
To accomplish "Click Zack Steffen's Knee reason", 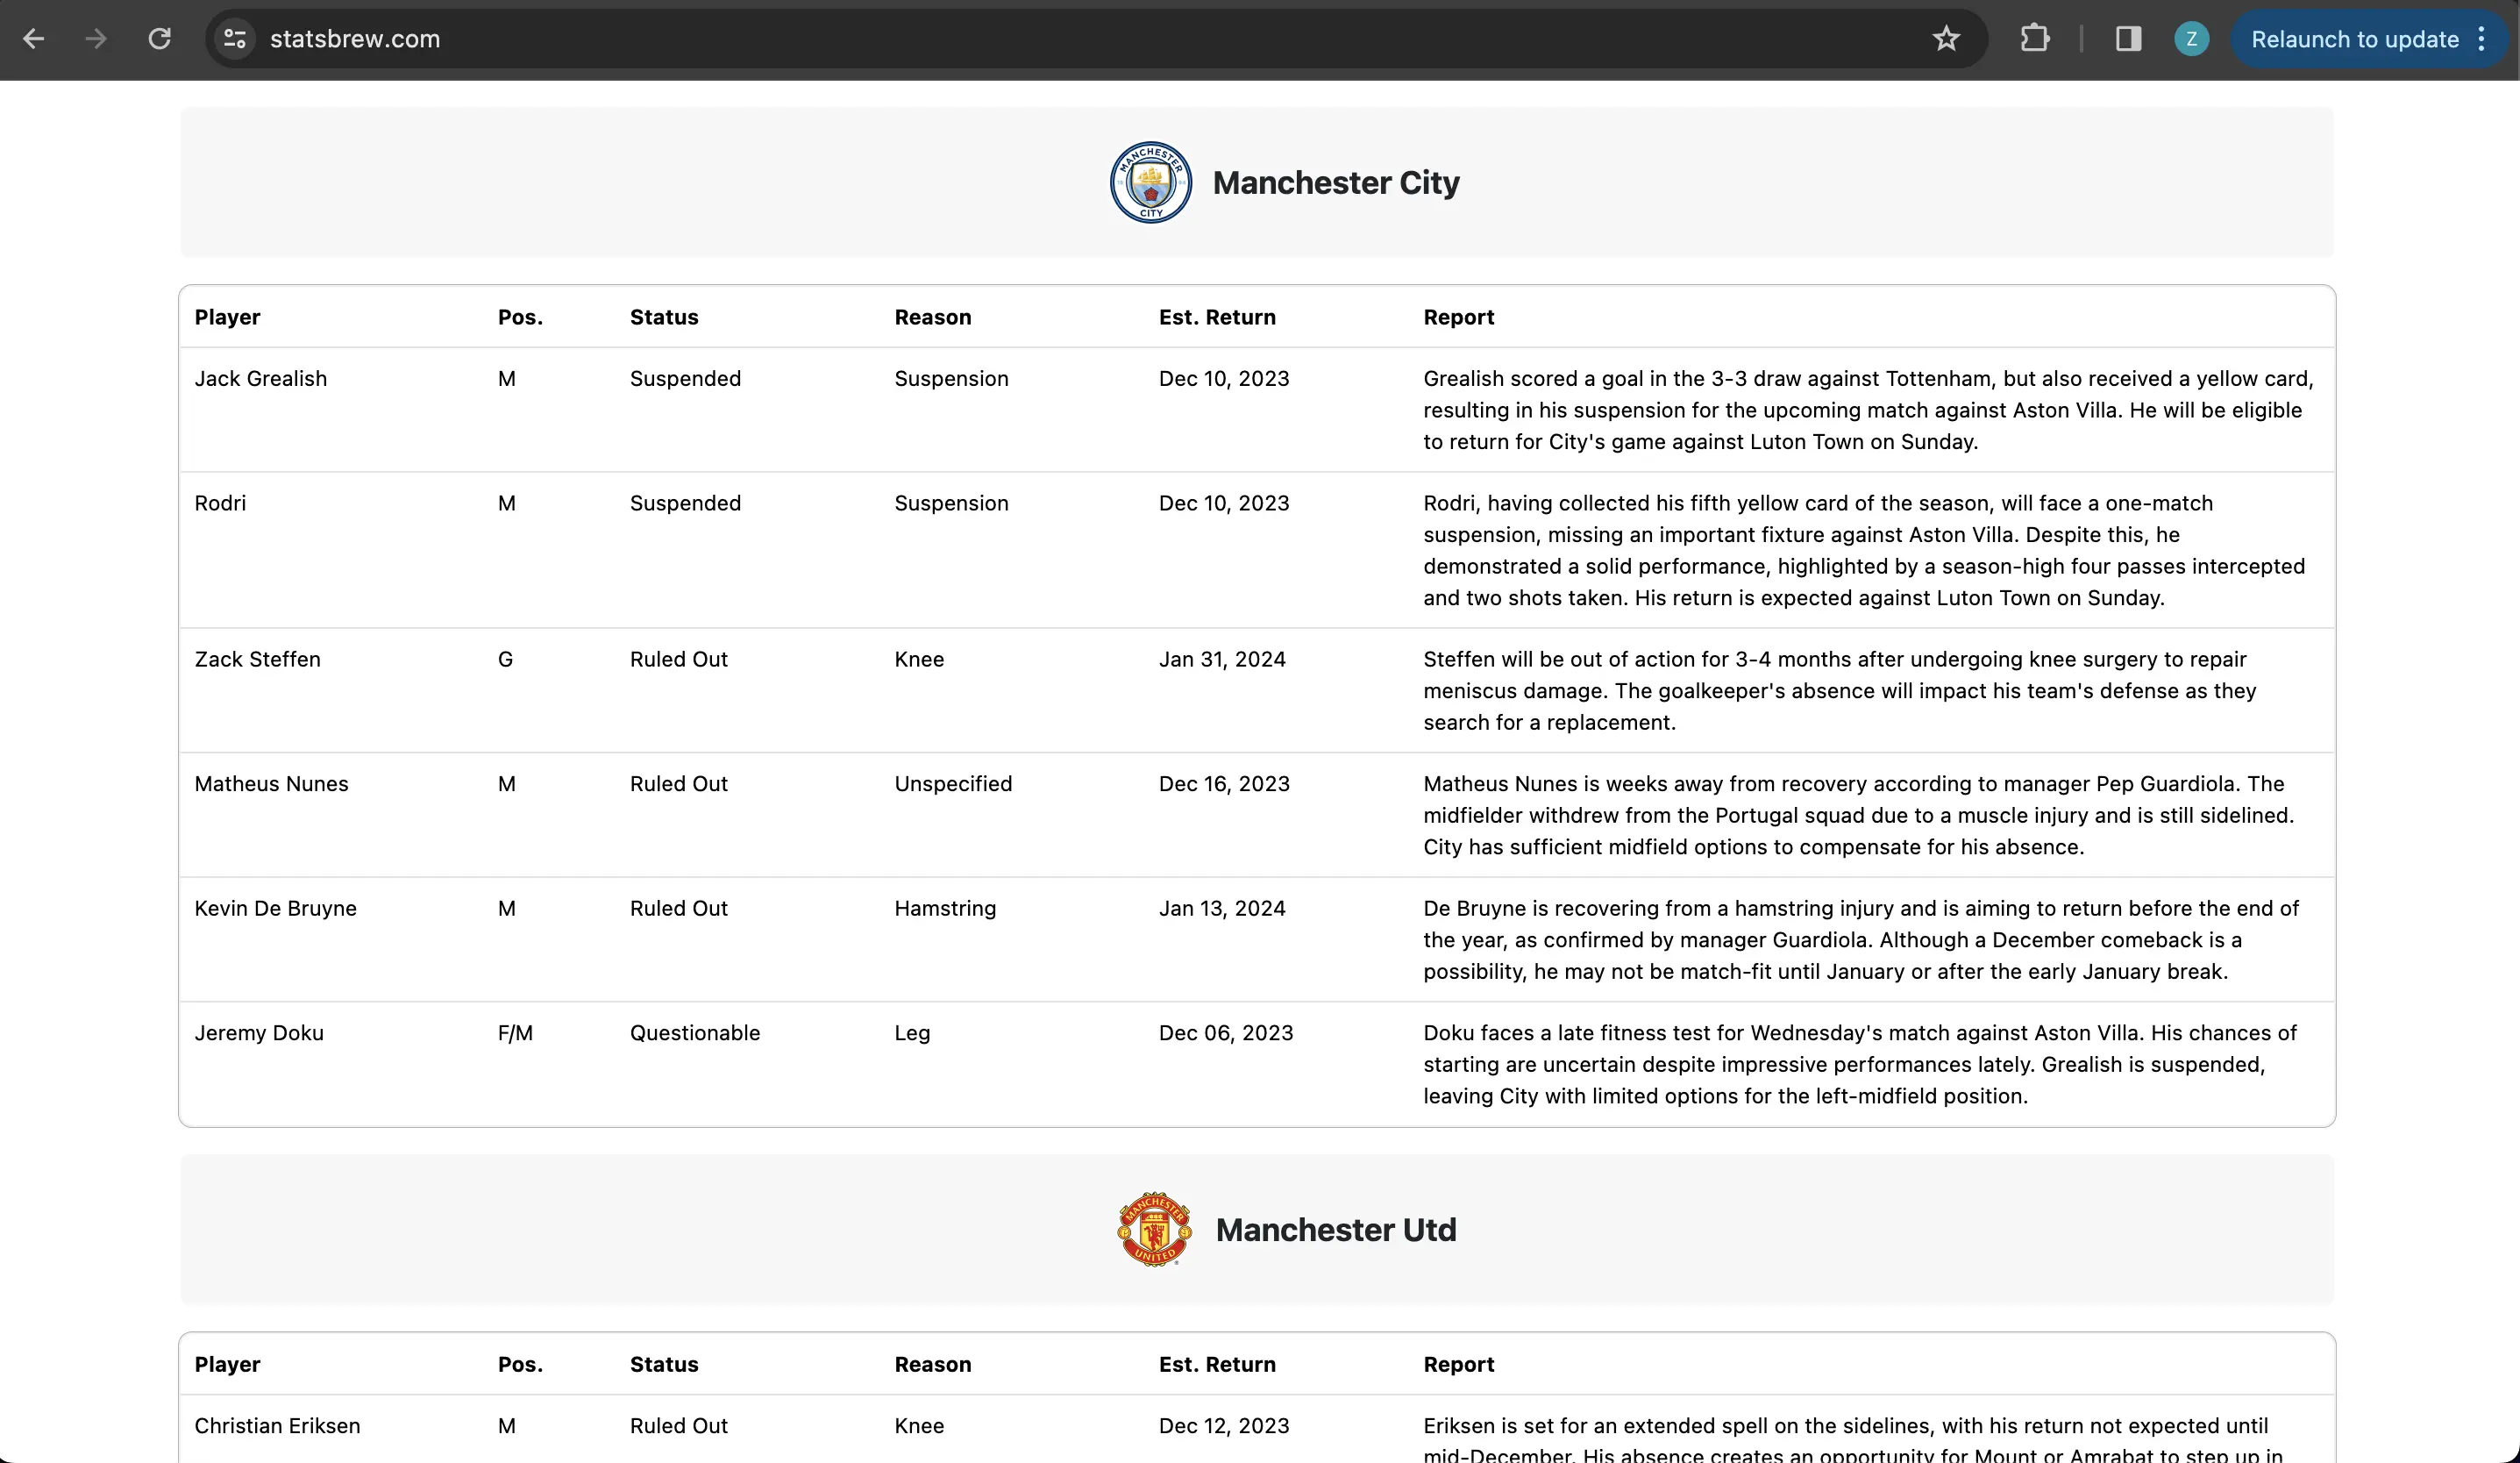I will pos(919,659).
